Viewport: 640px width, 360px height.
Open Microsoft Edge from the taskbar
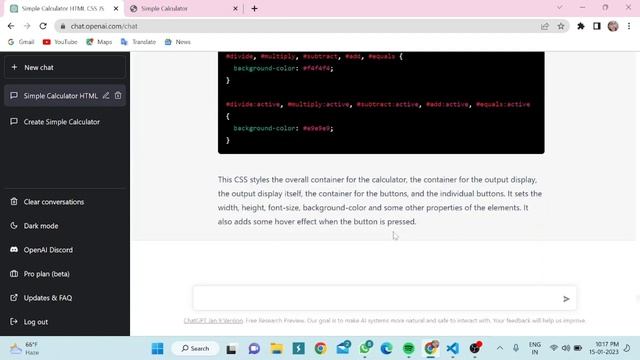click(387, 349)
